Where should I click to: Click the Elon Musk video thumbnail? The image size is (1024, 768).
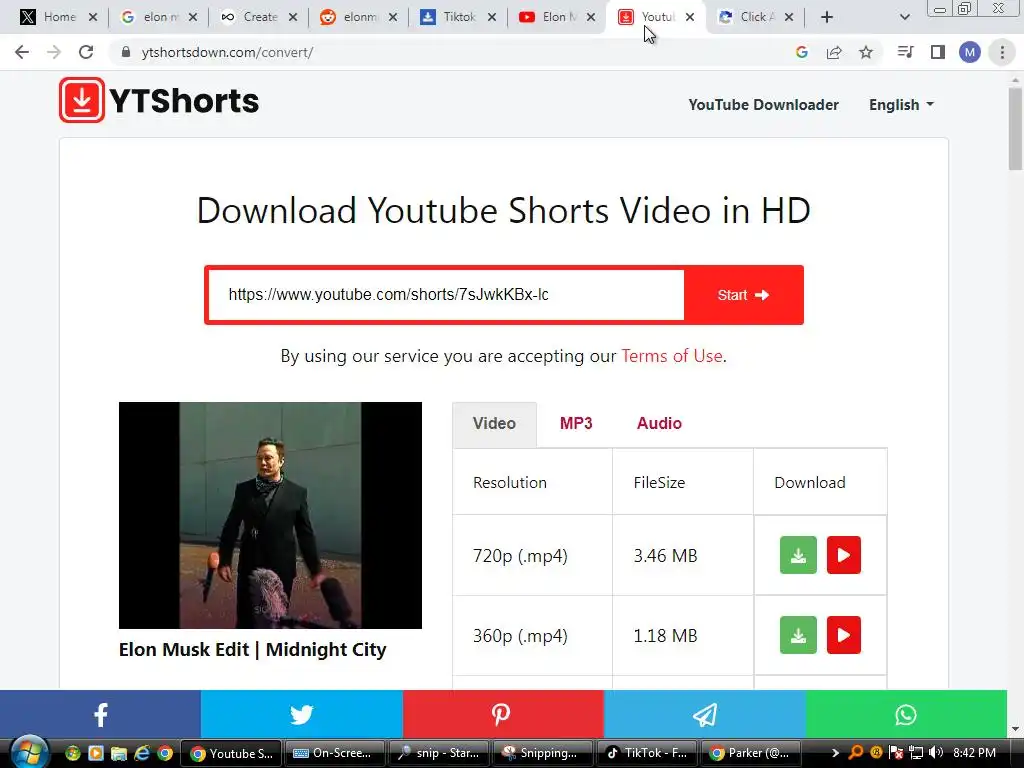[x=270, y=515]
